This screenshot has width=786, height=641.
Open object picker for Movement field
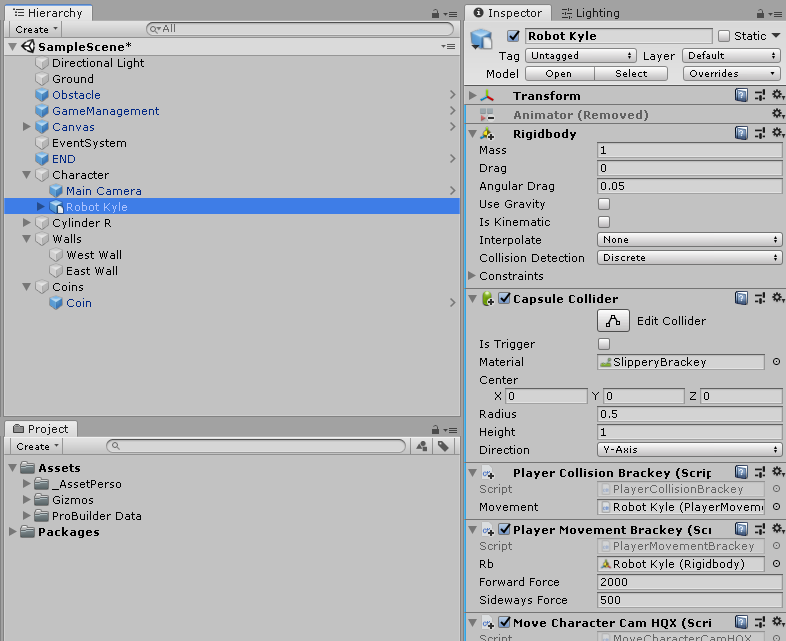click(x=776, y=507)
